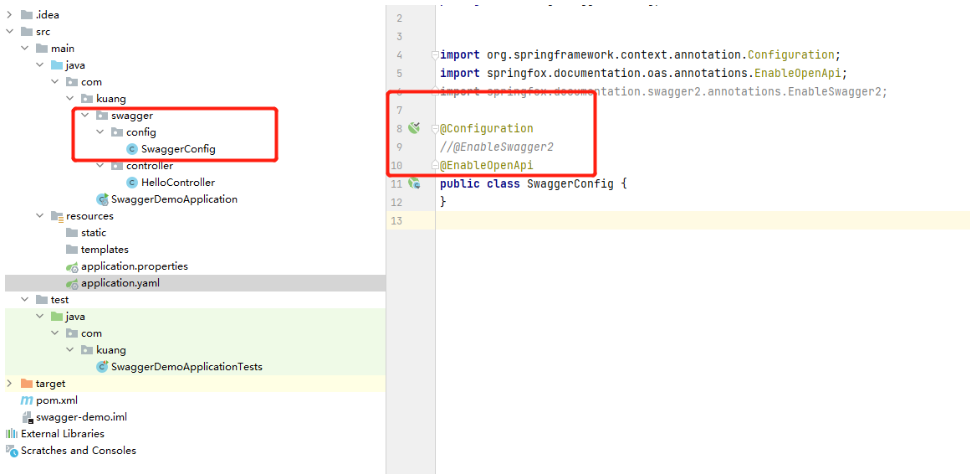
Task: Click the greyed EnableSwagger2 import line
Action: 664,92
